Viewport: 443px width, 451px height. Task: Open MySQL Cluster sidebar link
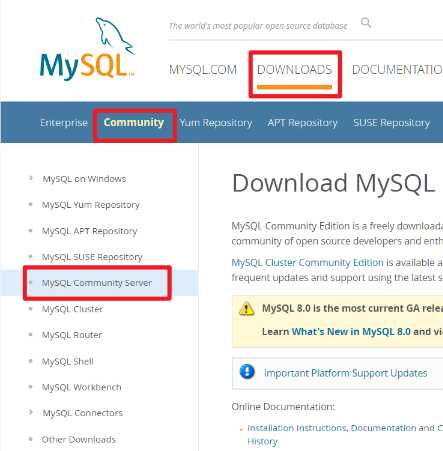[x=72, y=309]
